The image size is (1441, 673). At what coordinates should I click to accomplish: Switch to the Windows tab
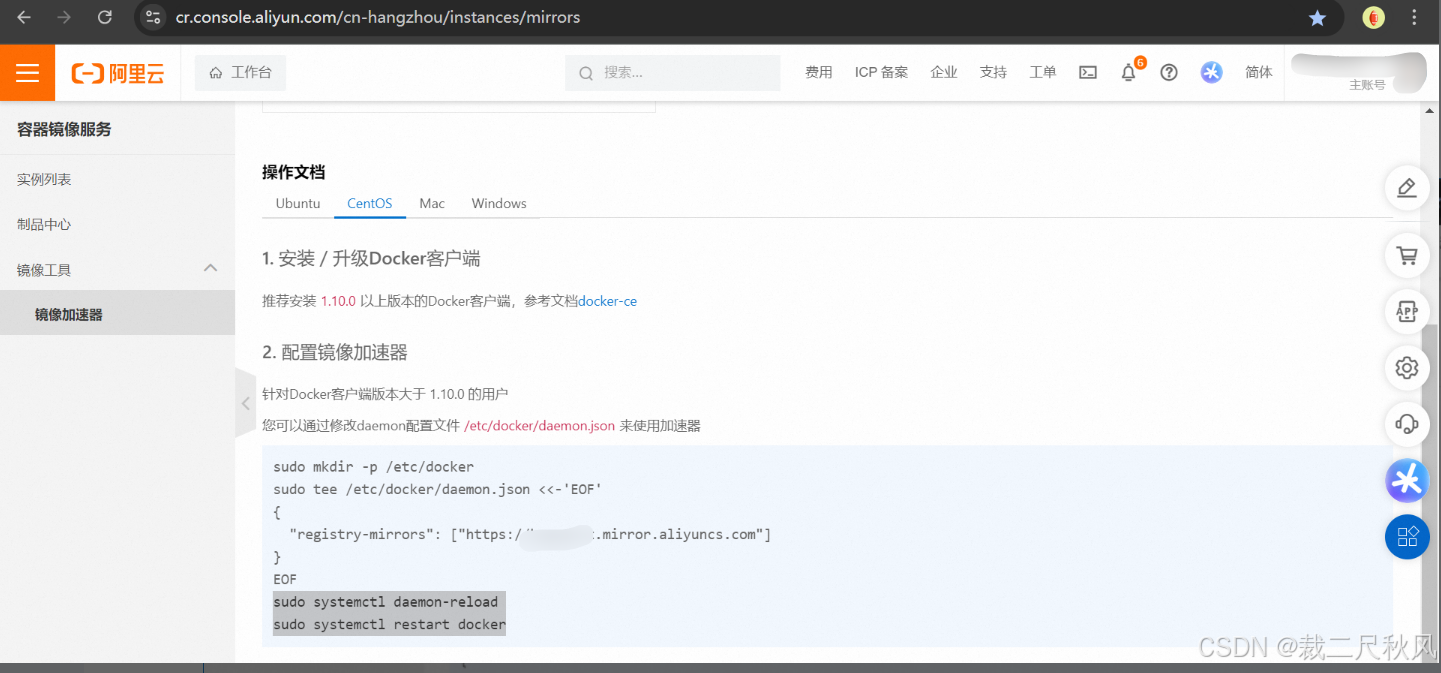[499, 203]
